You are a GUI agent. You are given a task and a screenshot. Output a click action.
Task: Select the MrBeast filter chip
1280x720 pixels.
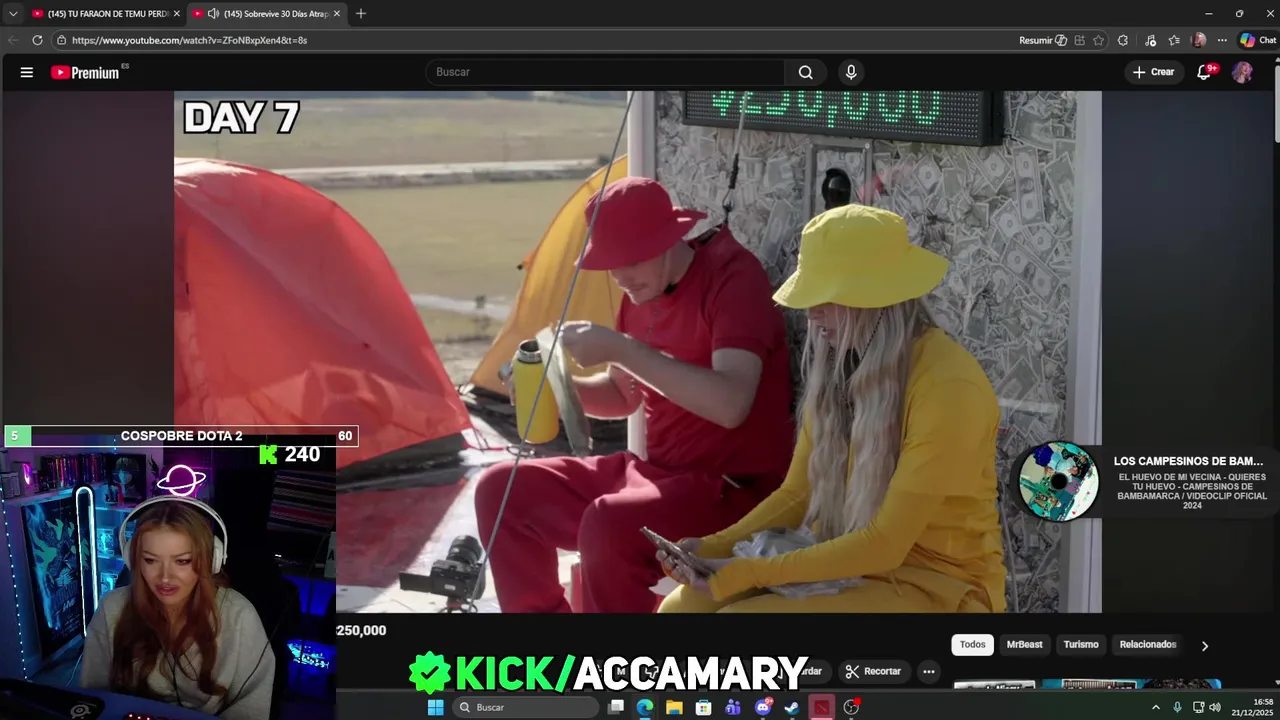1024,645
